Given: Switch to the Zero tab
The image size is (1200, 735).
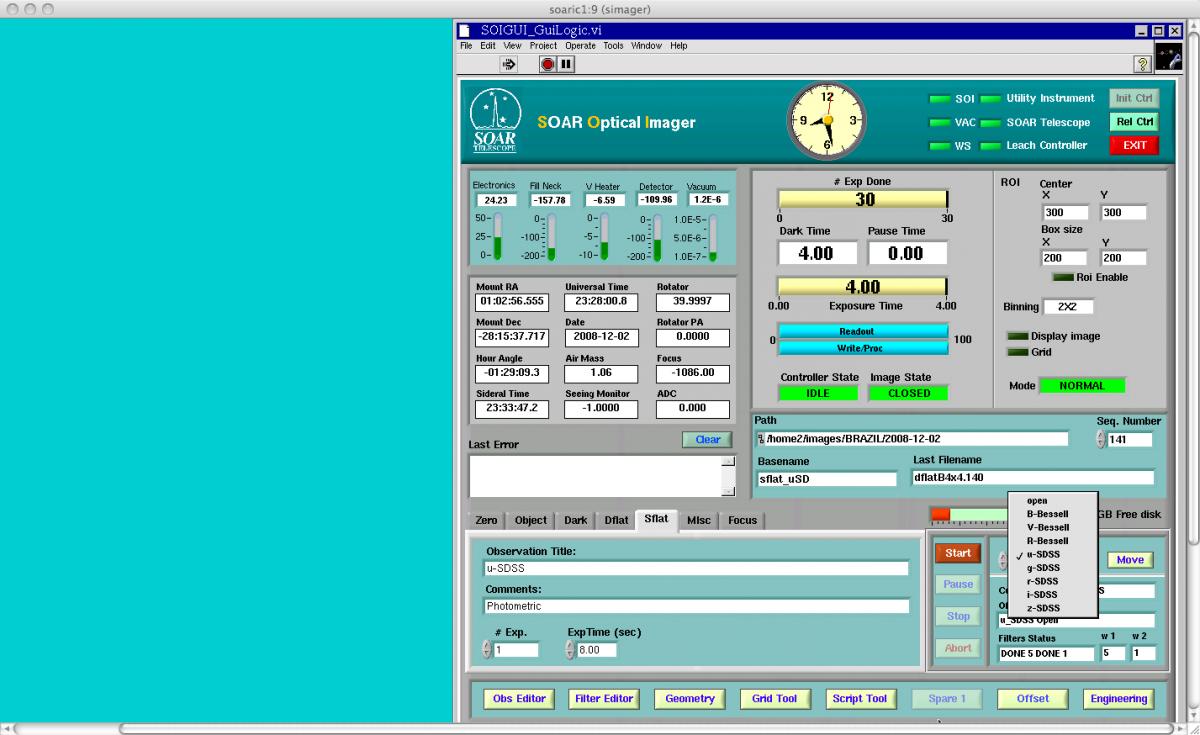Looking at the screenshot, I should tap(486, 520).
